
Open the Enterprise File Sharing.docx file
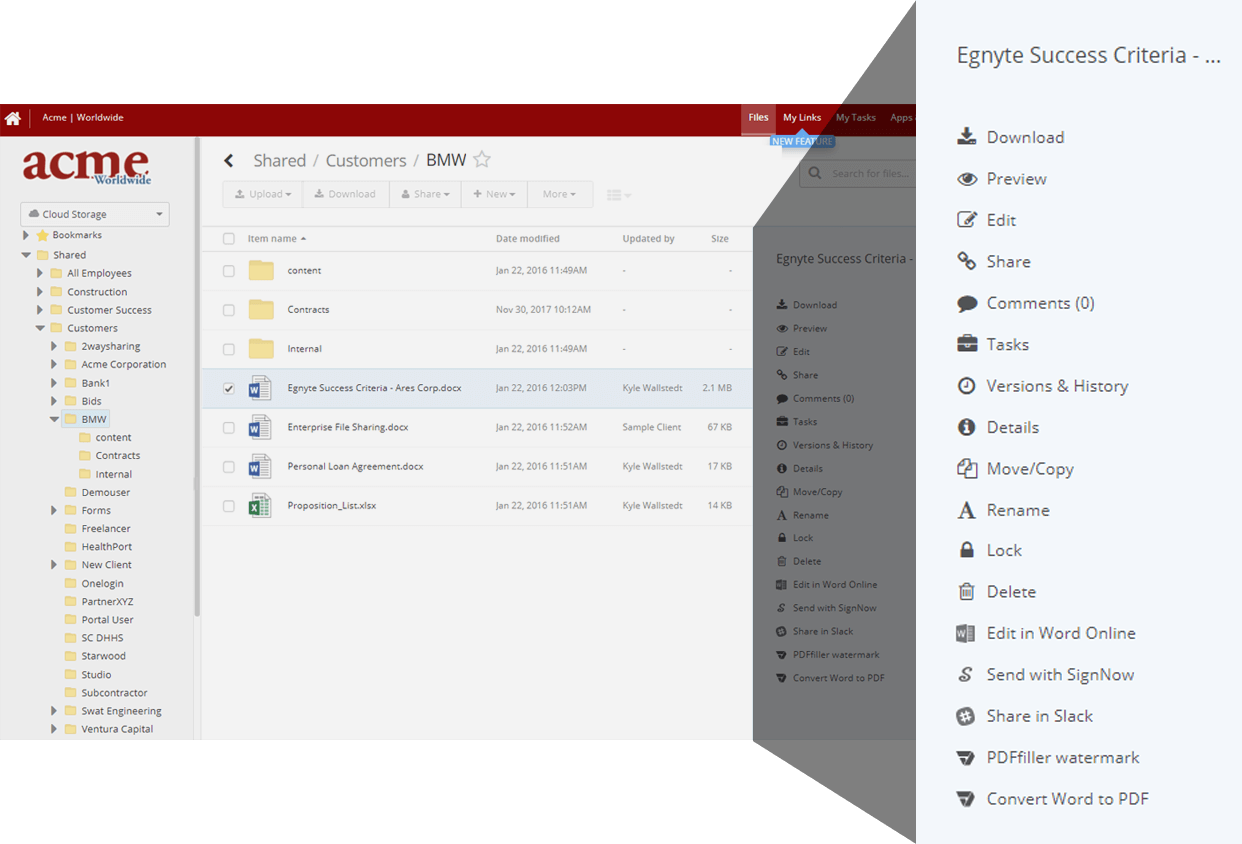point(347,427)
